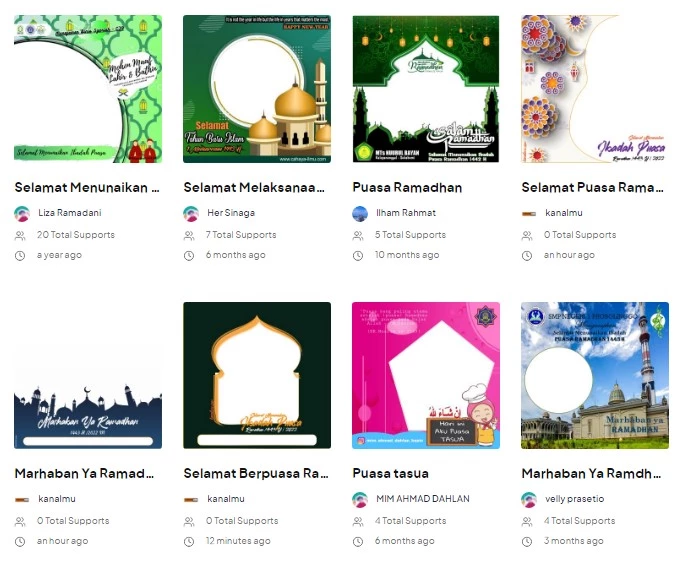Click Her Sinaga's profile avatar icon

pyautogui.click(x=191, y=213)
